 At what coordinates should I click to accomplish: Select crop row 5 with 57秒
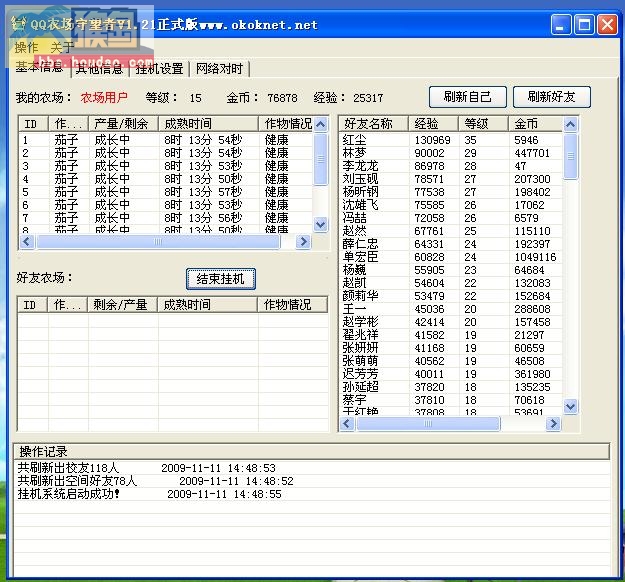tap(166, 192)
